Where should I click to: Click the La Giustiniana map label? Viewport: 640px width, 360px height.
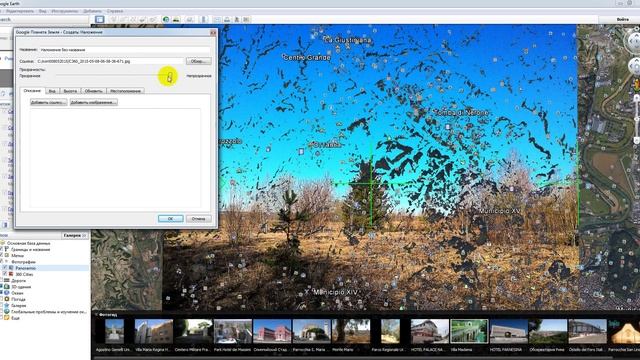point(347,40)
